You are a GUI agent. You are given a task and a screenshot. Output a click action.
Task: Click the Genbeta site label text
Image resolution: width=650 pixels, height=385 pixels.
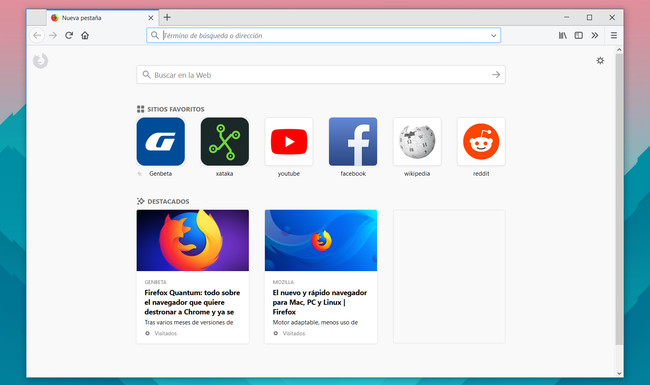[160, 174]
